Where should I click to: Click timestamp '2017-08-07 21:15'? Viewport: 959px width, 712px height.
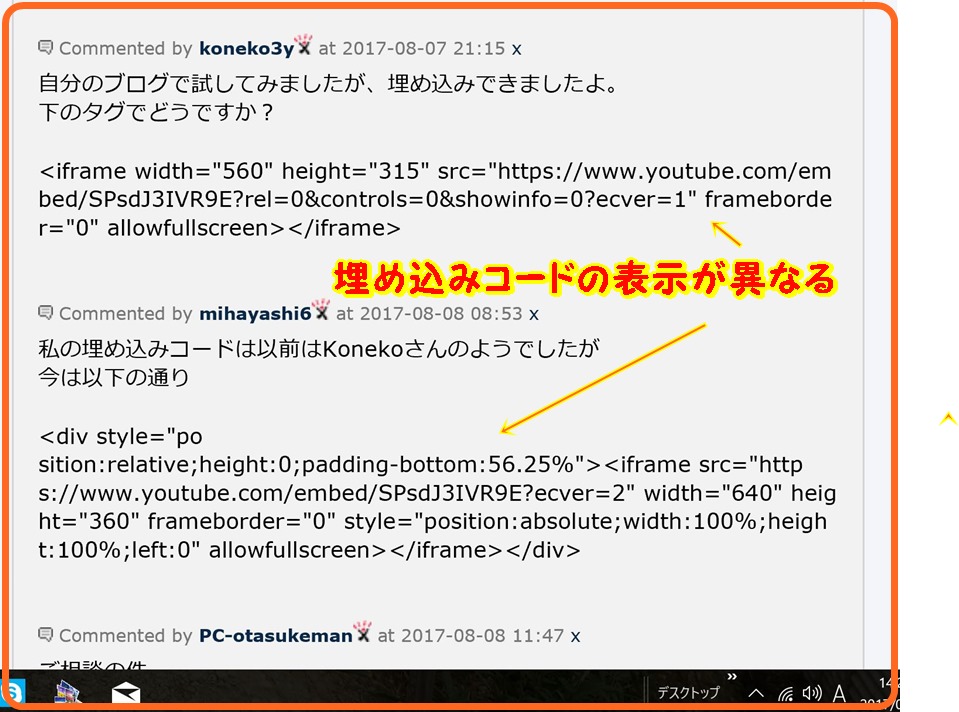point(424,48)
